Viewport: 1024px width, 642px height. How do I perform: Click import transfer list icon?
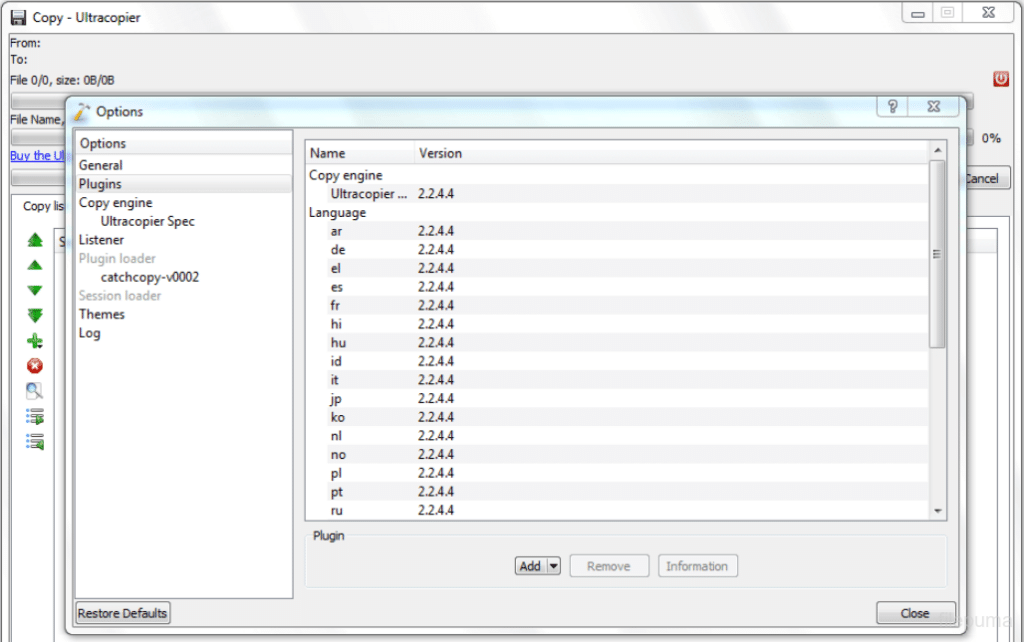pos(35,441)
